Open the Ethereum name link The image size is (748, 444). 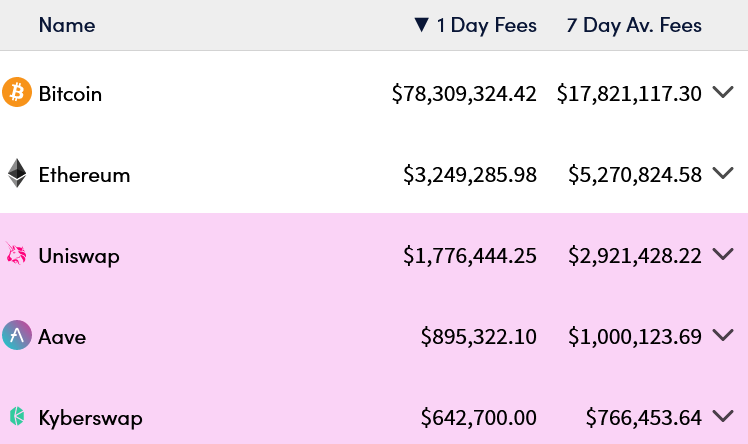click(84, 175)
